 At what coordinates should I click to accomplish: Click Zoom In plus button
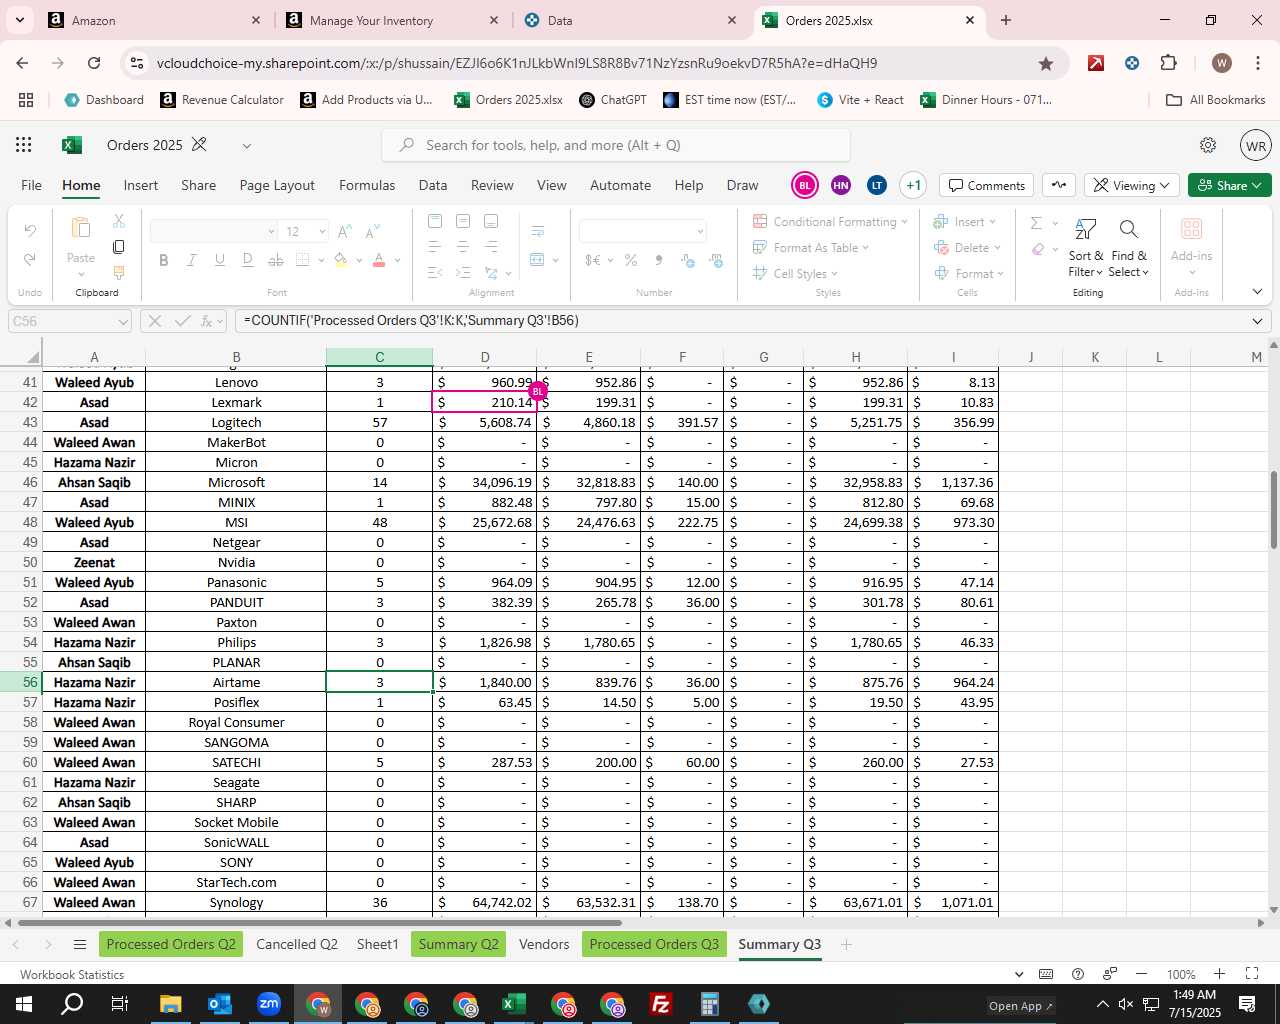pos(1219,974)
